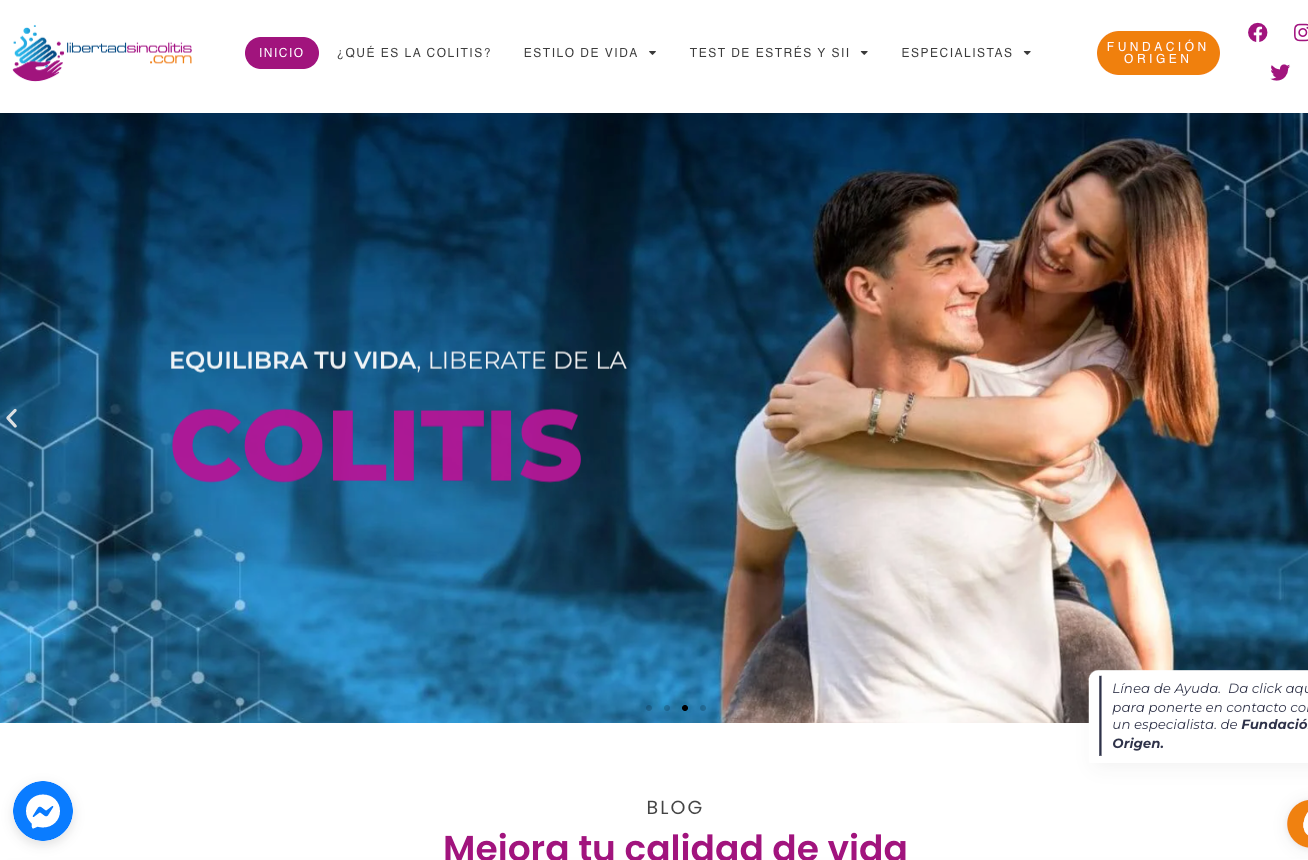Expand the Test de Estrés y SII menu
Screen dimensions: 1308x860
pos(779,53)
